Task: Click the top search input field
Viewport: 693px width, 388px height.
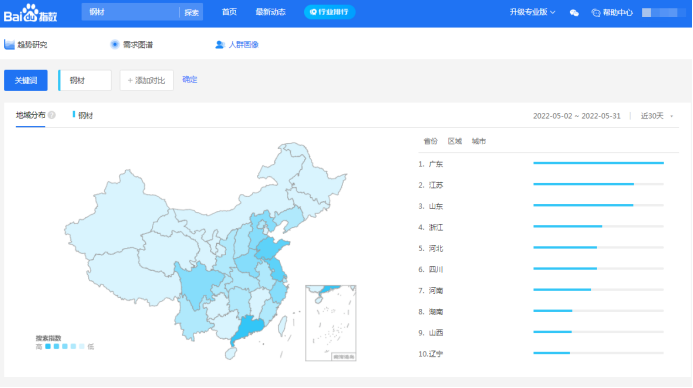Action: point(131,12)
